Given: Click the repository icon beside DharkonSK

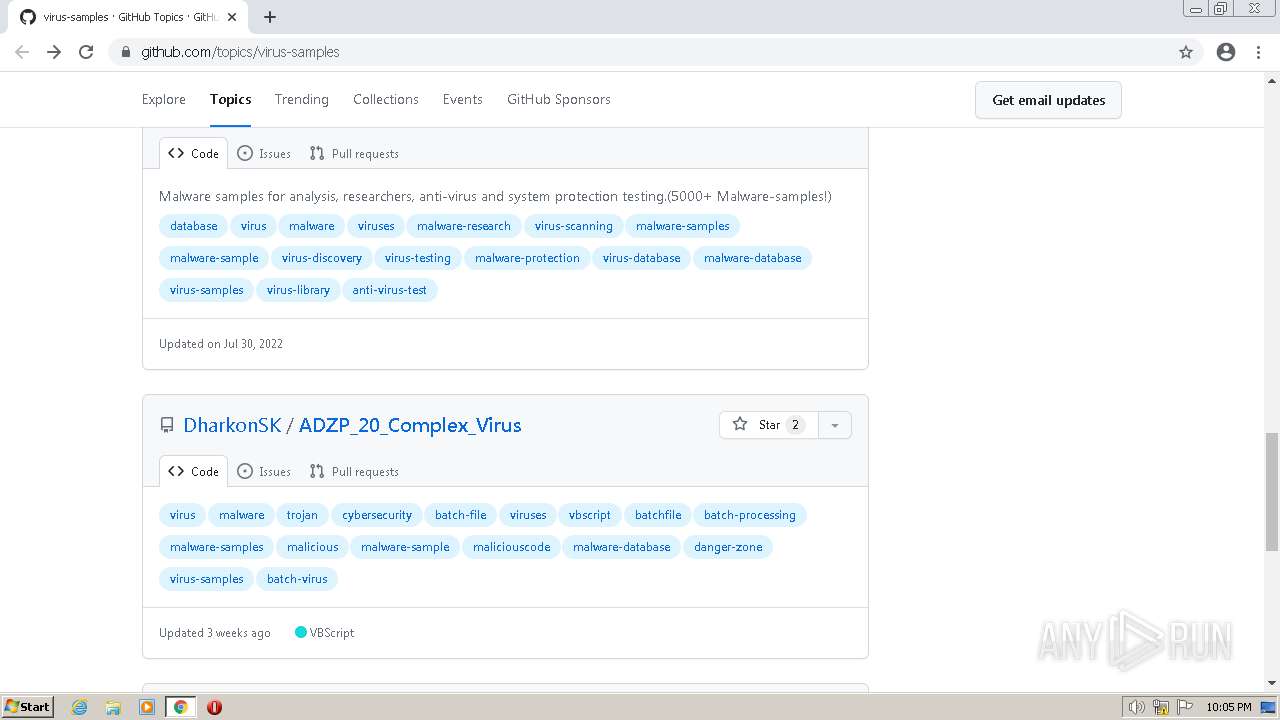Looking at the screenshot, I should coord(167,425).
